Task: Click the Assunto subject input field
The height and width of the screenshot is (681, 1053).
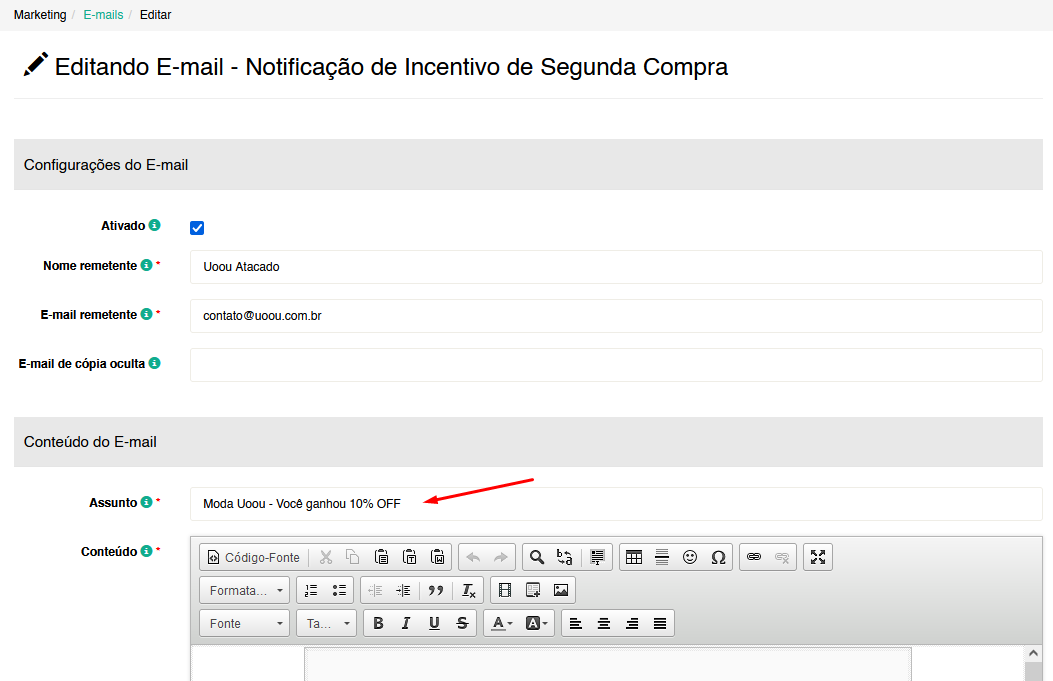Action: pos(616,504)
